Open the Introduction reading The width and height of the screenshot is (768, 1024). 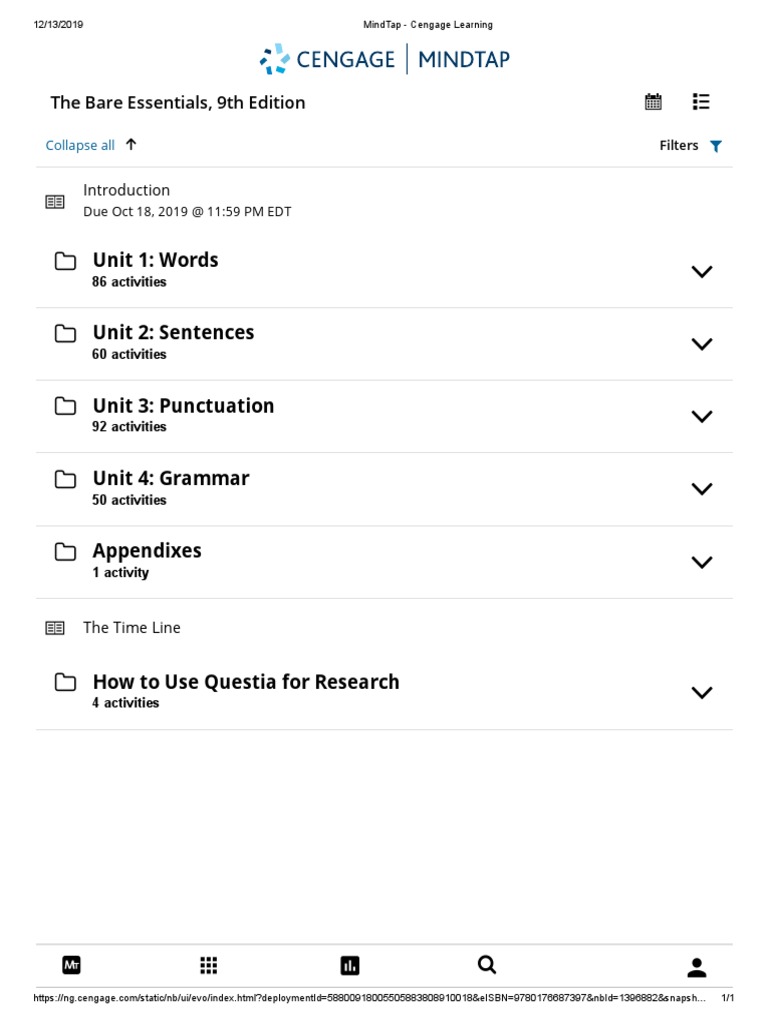pos(126,190)
